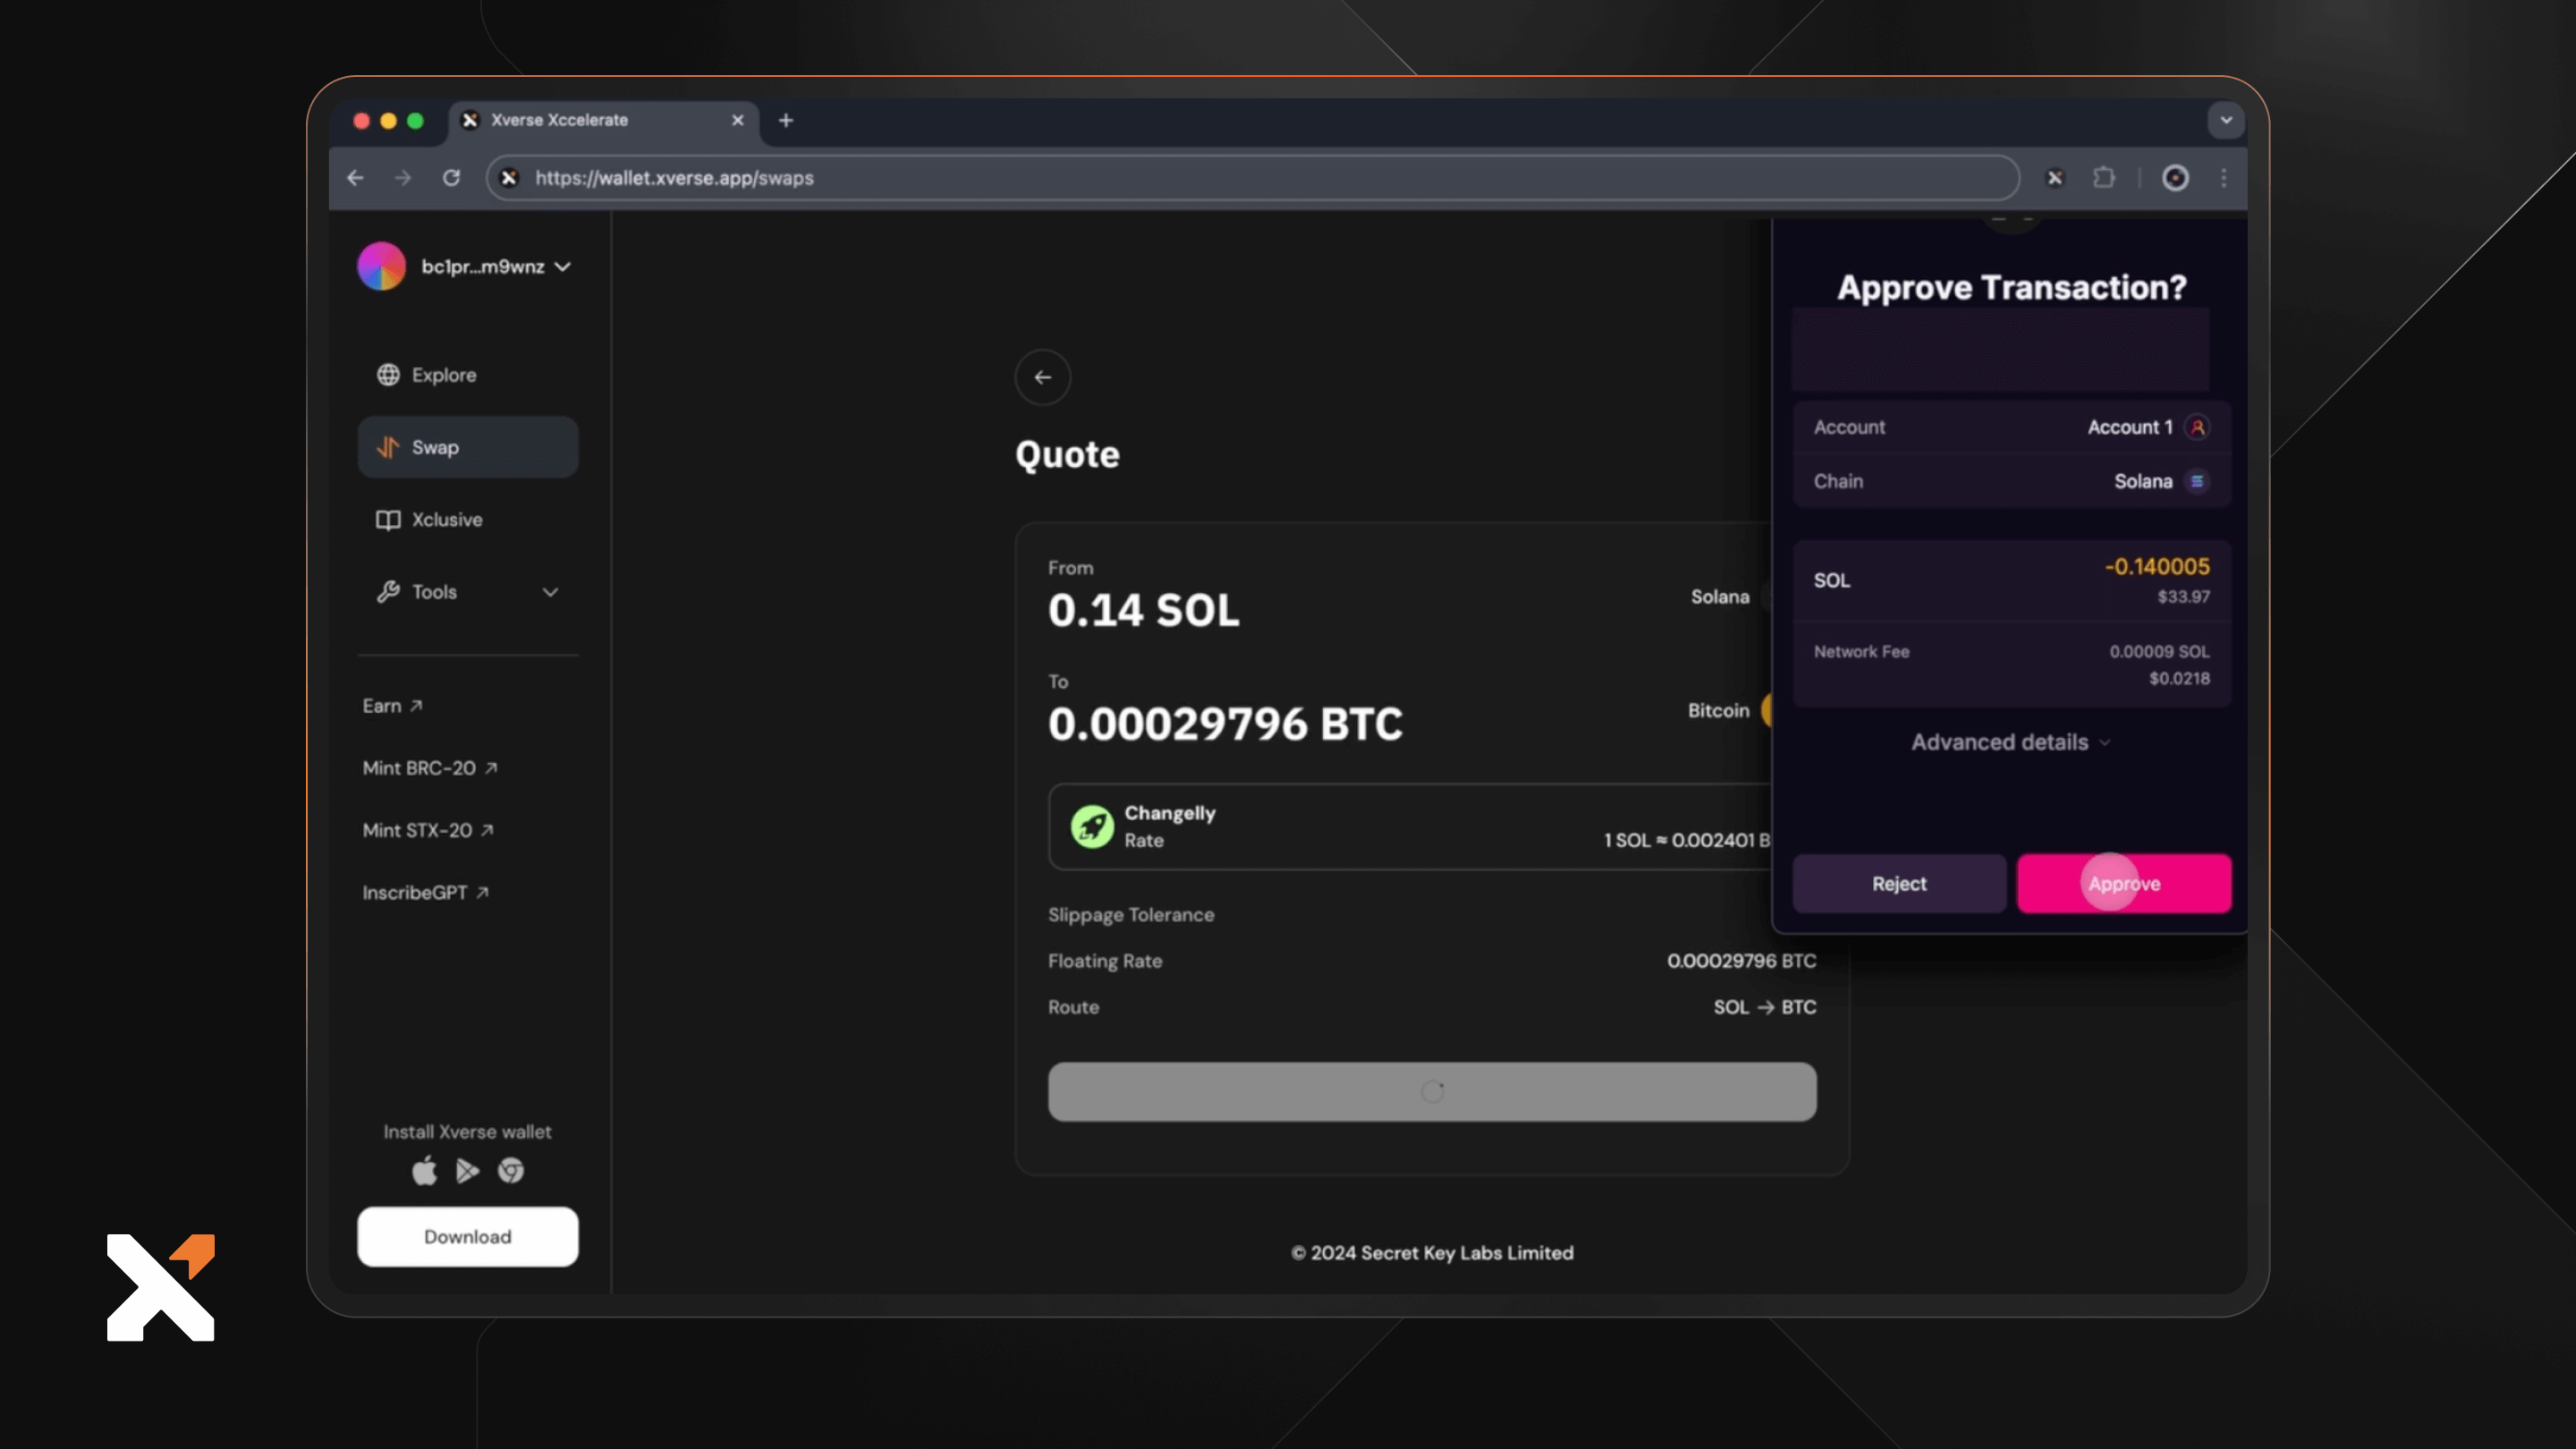
Task: Expand the tab search dropdown arrow
Action: click(x=2225, y=120)
